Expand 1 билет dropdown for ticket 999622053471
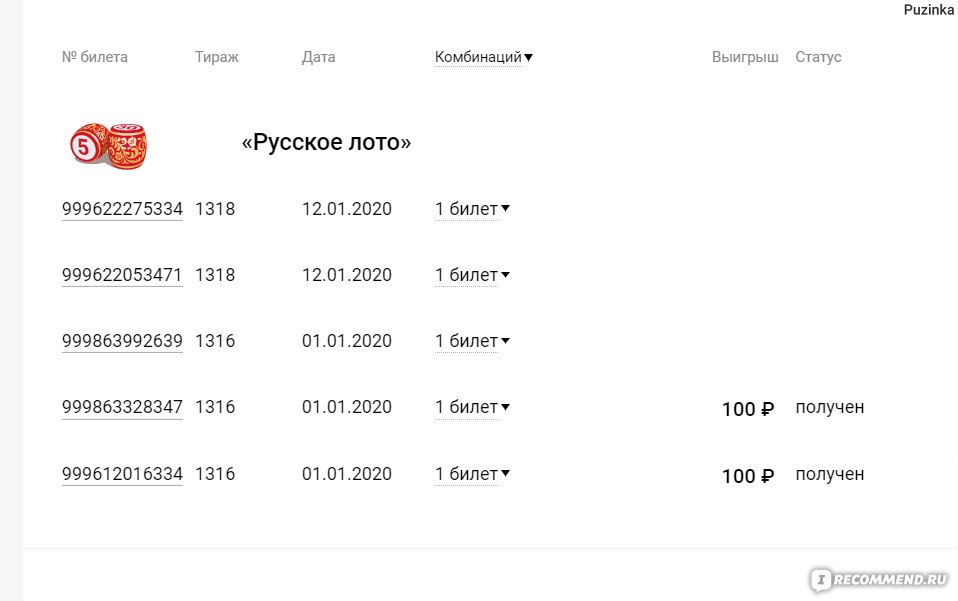 [472, 275]
